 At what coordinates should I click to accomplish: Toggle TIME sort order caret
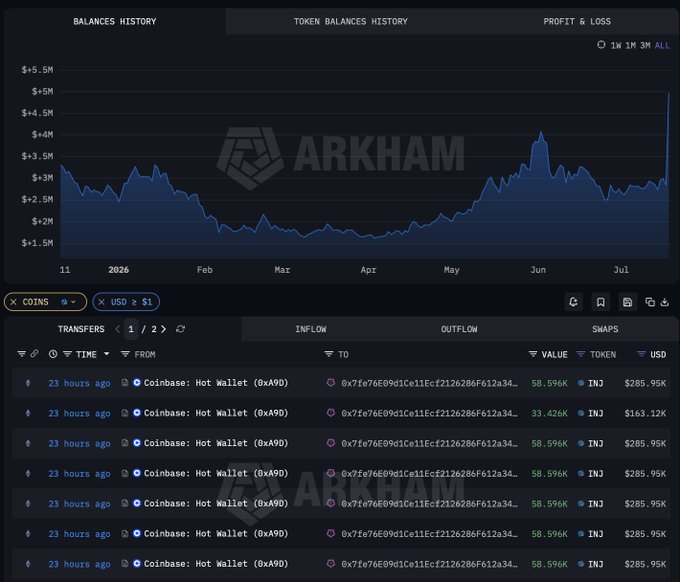click(106, 354)
